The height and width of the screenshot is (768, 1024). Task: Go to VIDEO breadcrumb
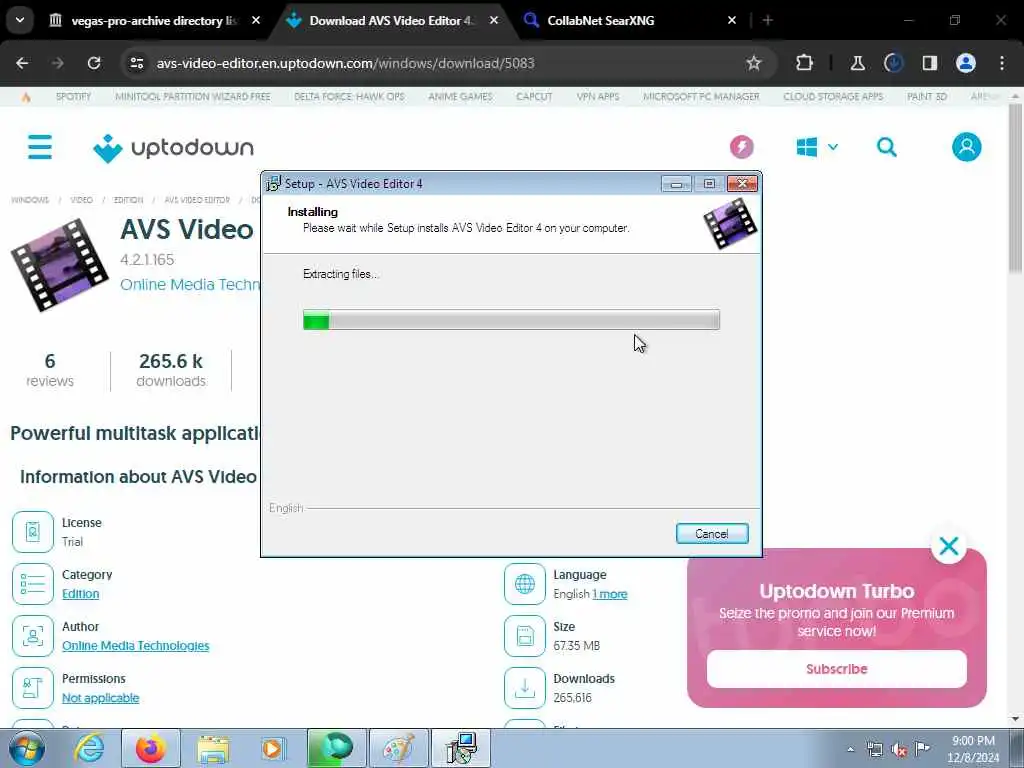(82, 200)
